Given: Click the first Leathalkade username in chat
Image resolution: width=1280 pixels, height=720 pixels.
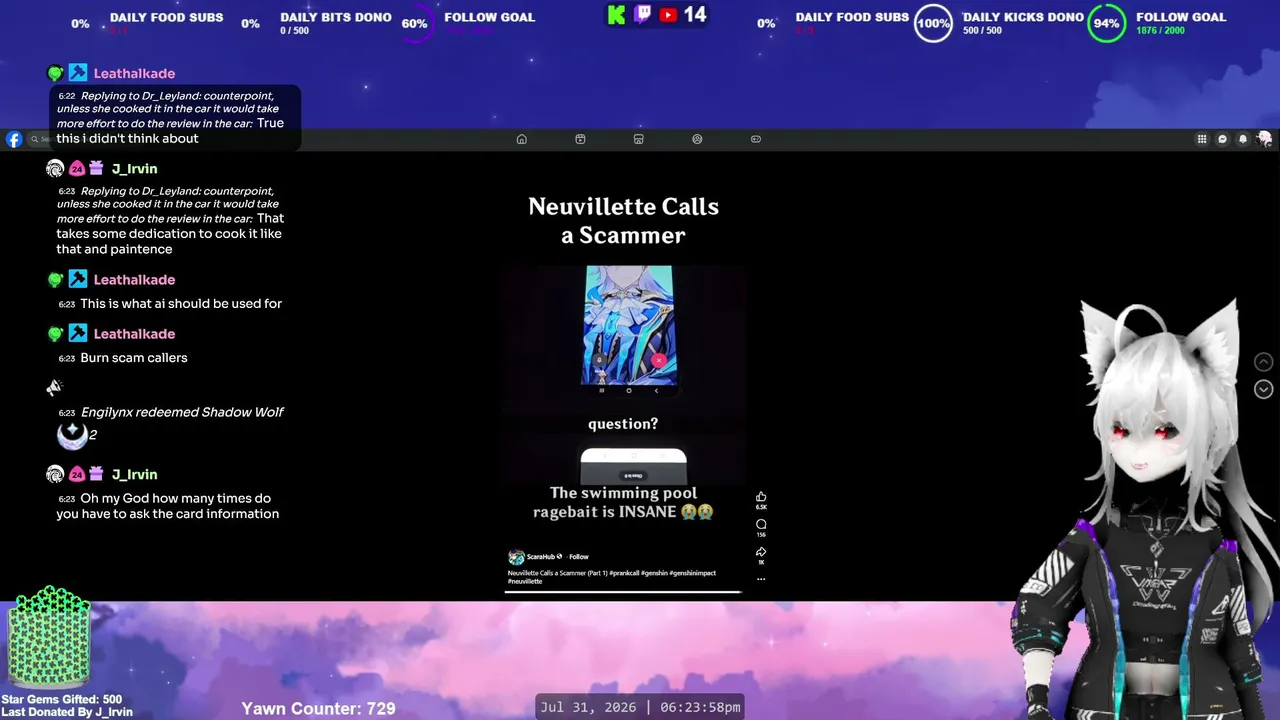Looking at the screenshot, I should tap(134, 73).
